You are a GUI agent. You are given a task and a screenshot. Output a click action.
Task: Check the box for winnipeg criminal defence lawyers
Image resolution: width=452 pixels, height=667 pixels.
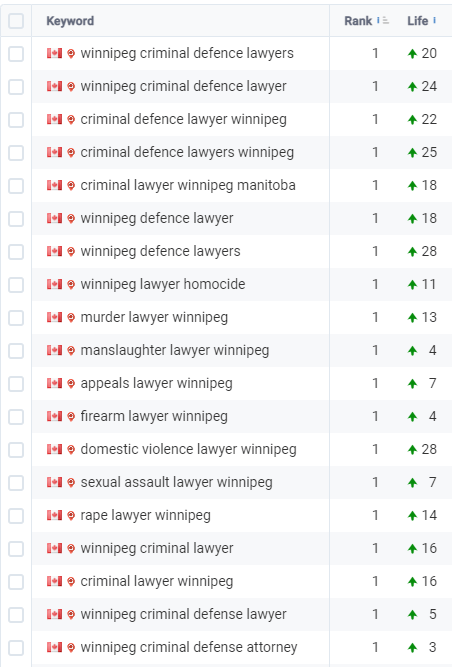coord(16,54)
